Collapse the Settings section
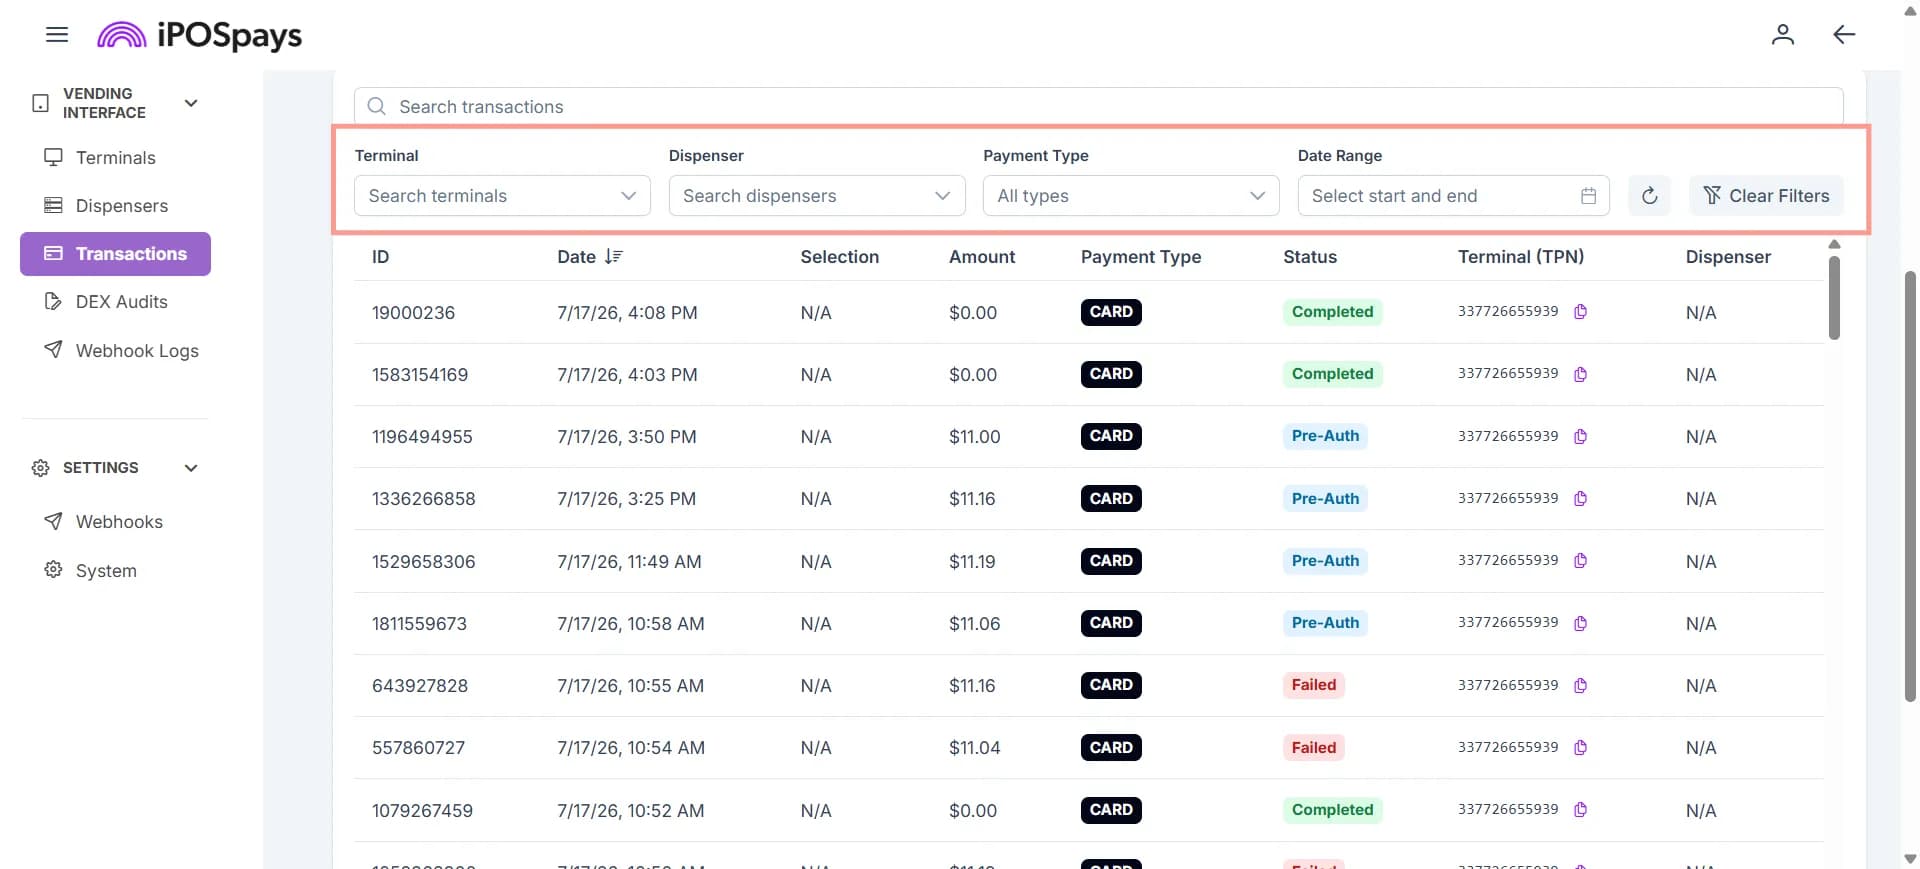Screen dimensions: 1920x869 pos(191,468)
